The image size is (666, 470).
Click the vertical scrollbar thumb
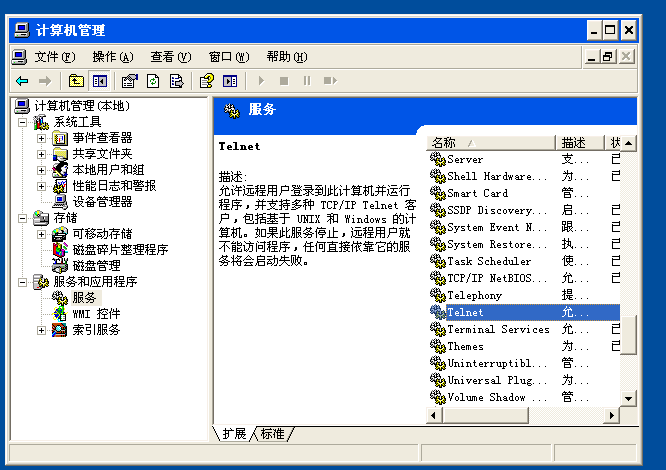(x=629, y=335)
